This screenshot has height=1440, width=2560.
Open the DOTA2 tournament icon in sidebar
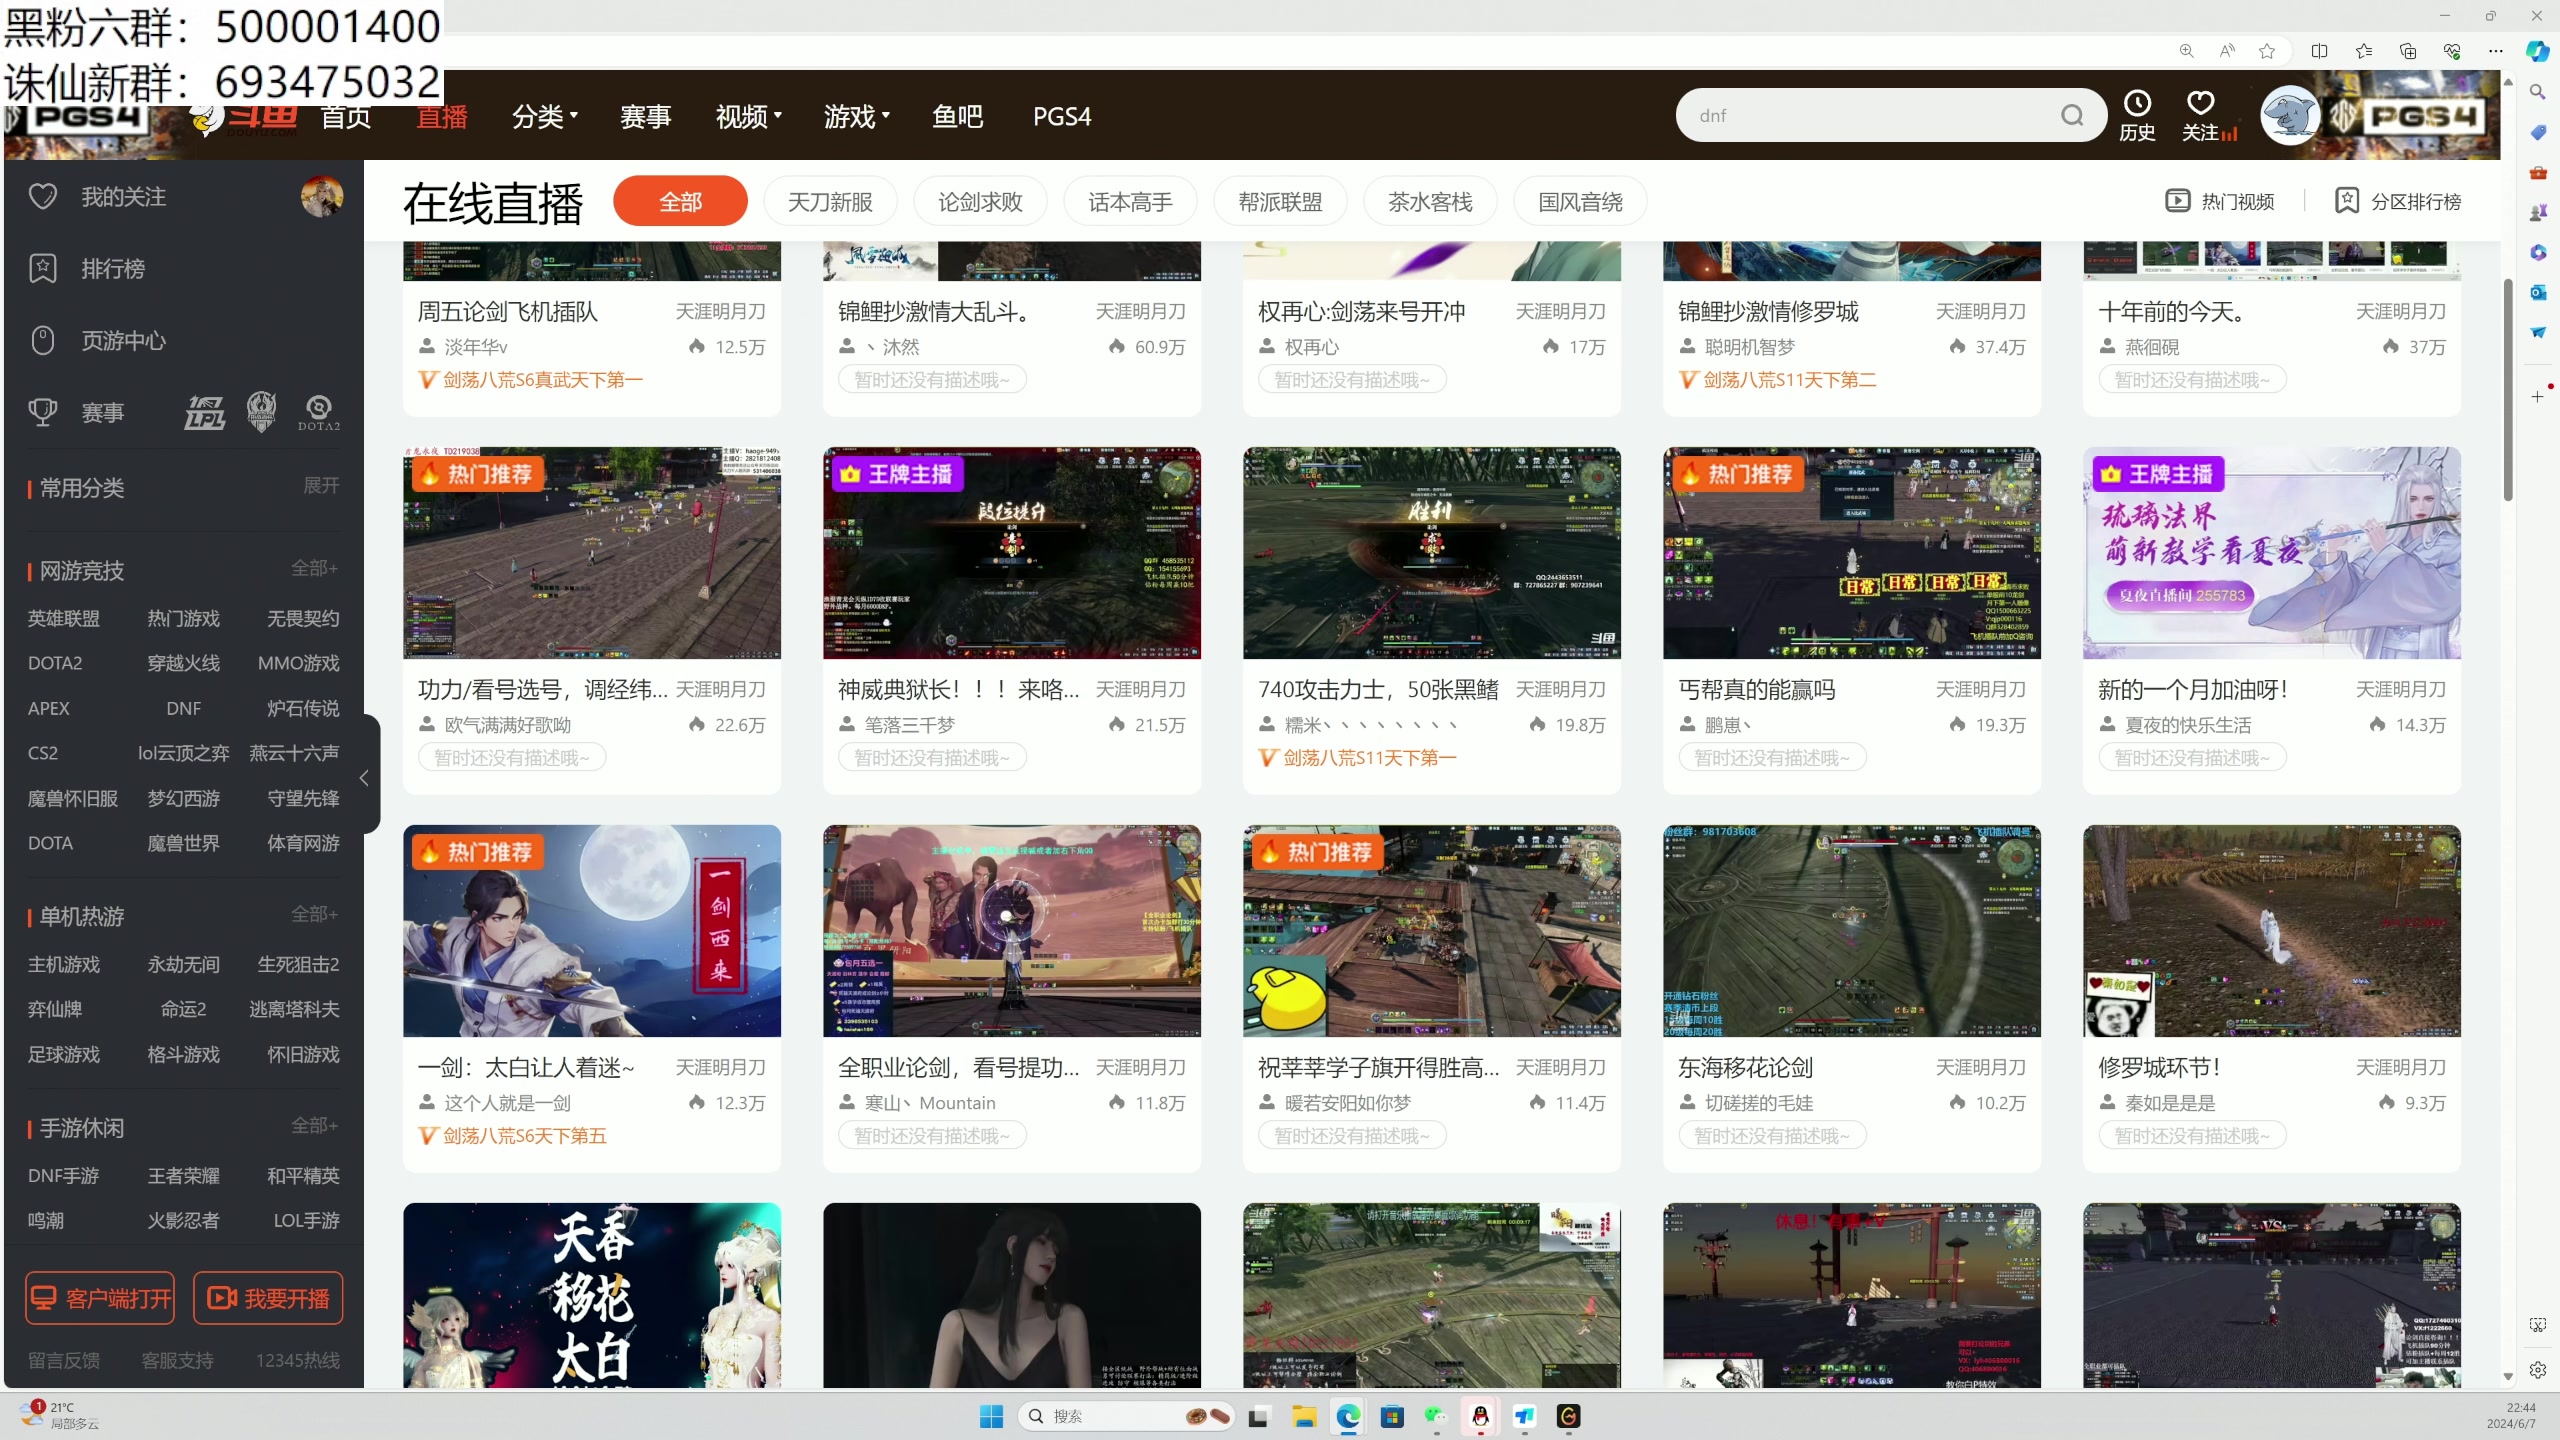click(318, 411)
